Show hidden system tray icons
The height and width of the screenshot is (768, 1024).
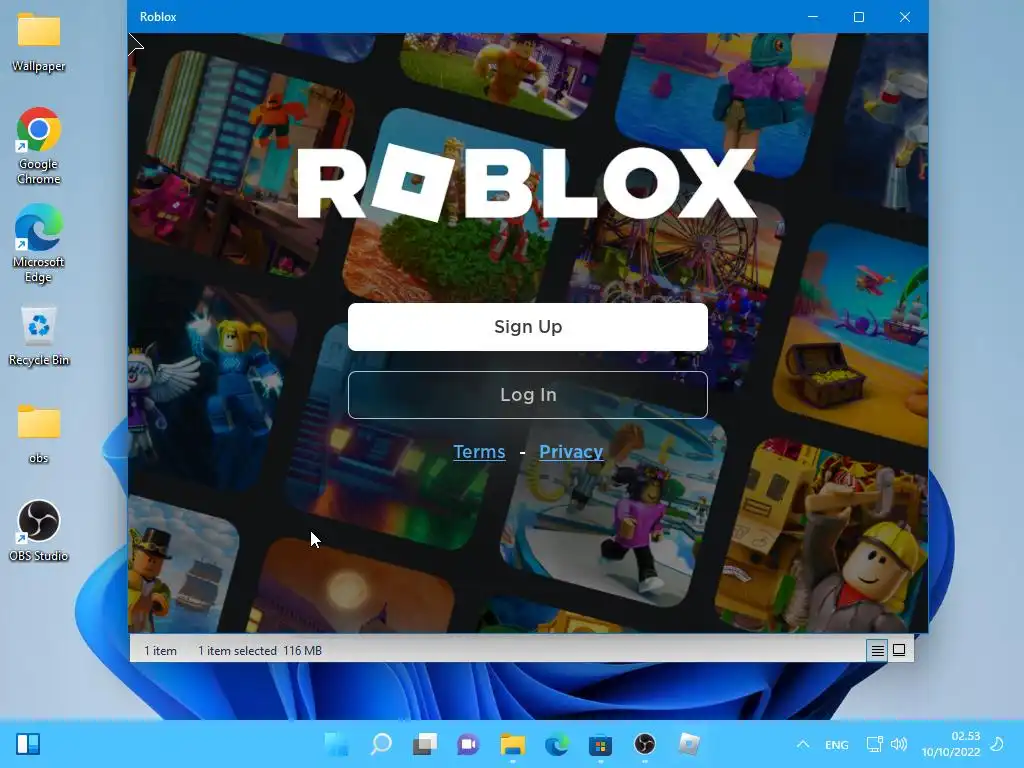point(803,744)
